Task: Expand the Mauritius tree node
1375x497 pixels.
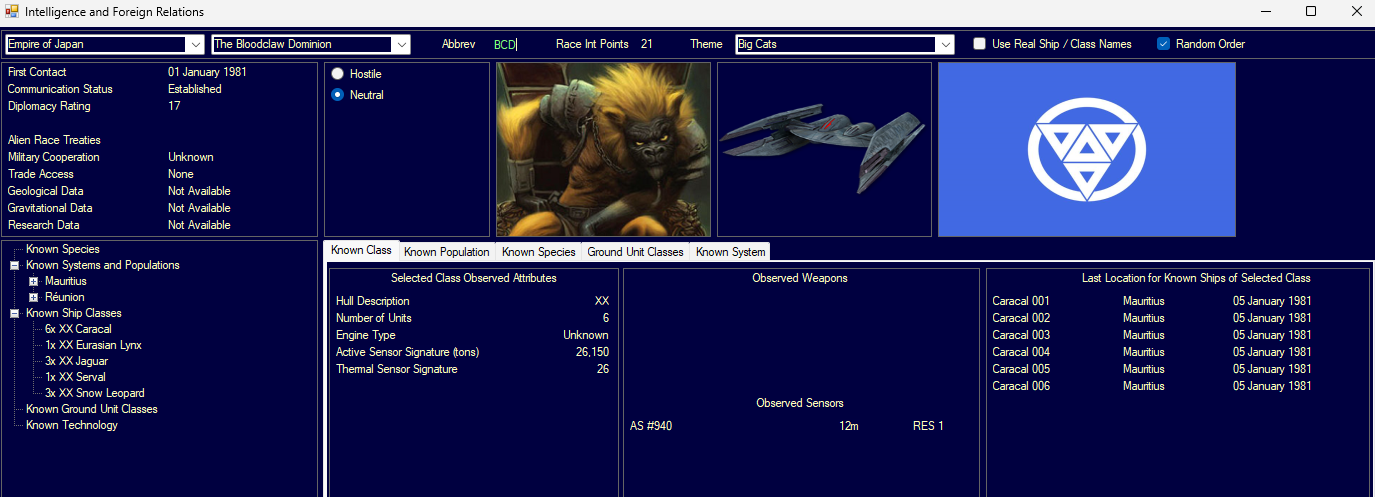Action: (33, 281)
